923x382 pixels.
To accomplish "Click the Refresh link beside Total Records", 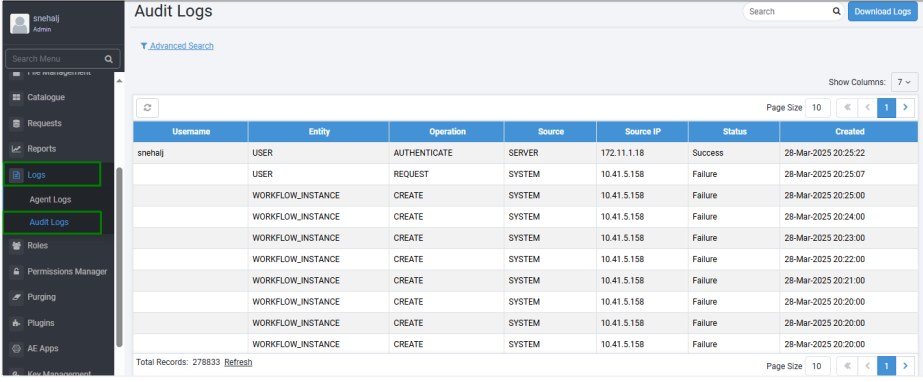I will tap(238, 362).
